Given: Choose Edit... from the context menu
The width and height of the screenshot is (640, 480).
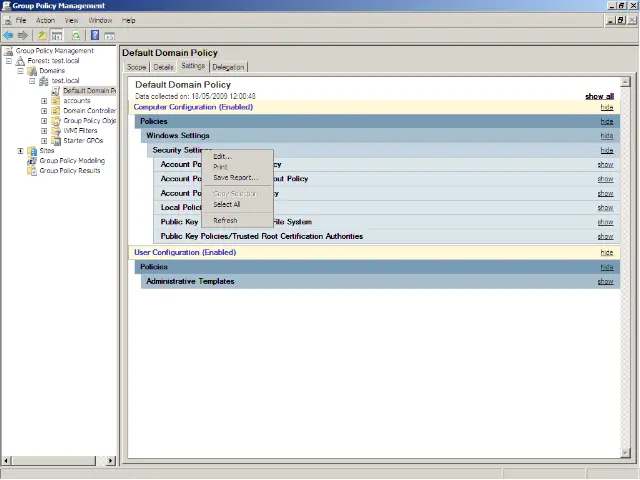Looking at the screenshot, I should pyautogui.click(x=222, y=156).
